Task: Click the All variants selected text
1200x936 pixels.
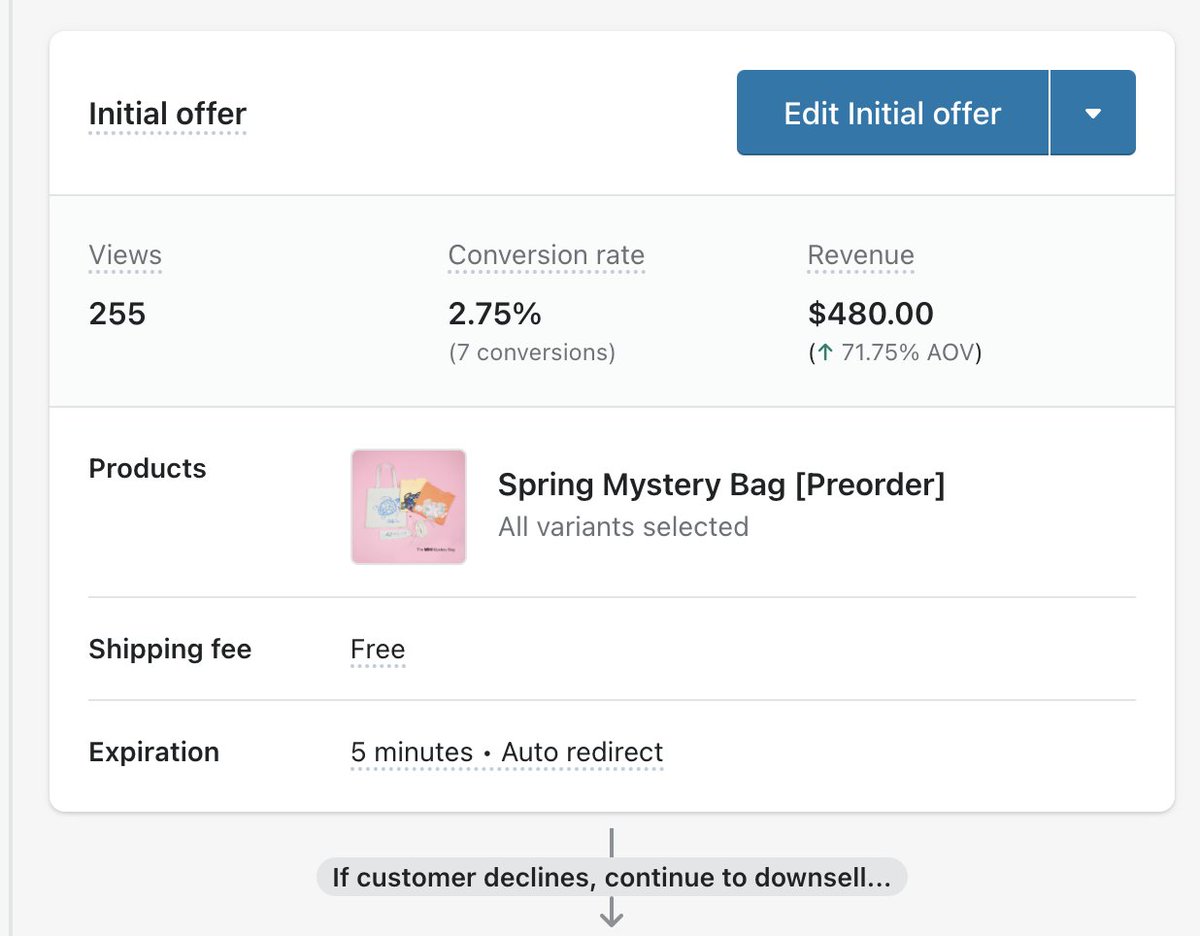Action: (623, 526)
